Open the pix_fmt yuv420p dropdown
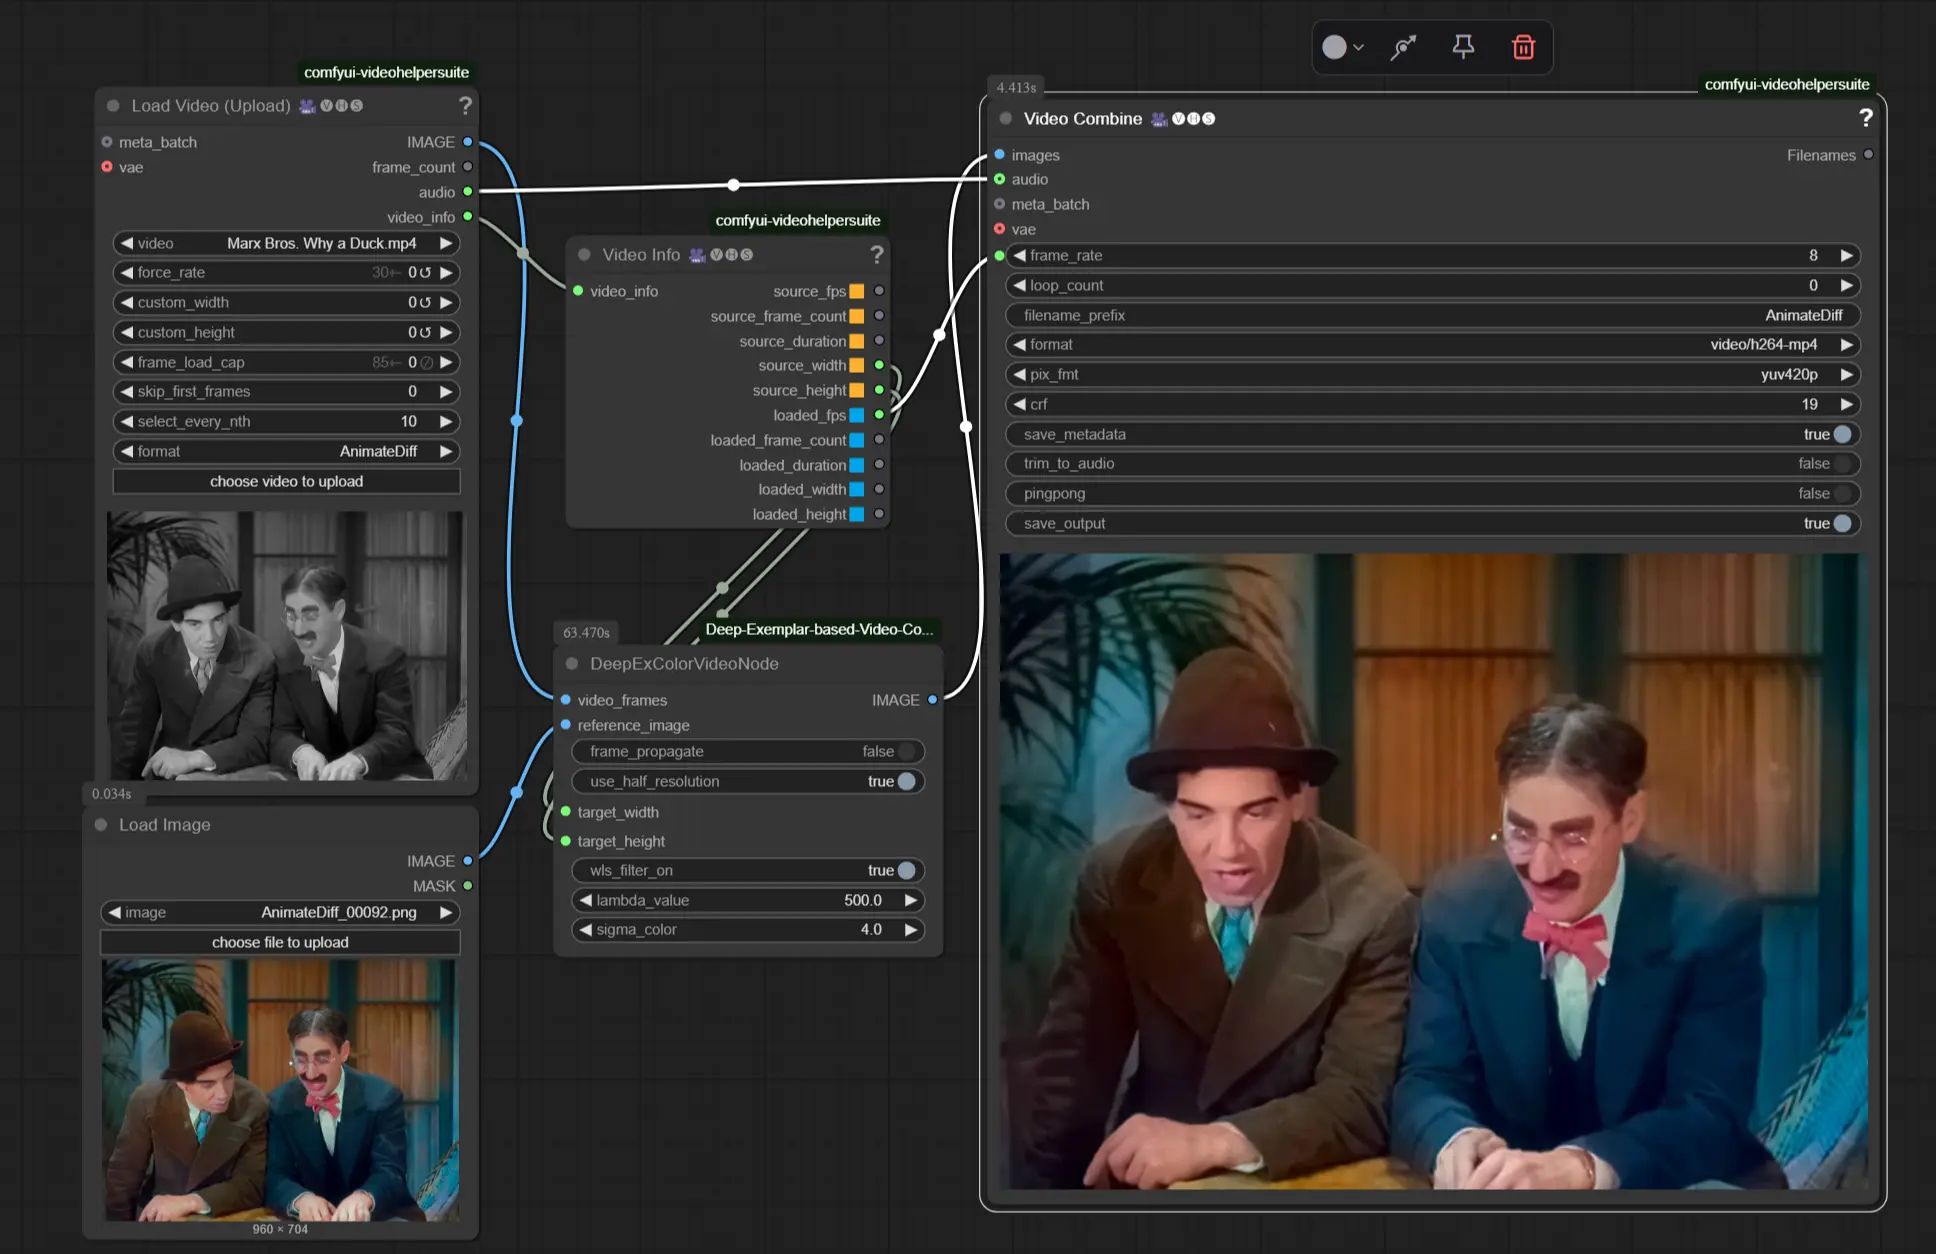Viewport: 1936px width, 1254px height. coord(1432,375)
